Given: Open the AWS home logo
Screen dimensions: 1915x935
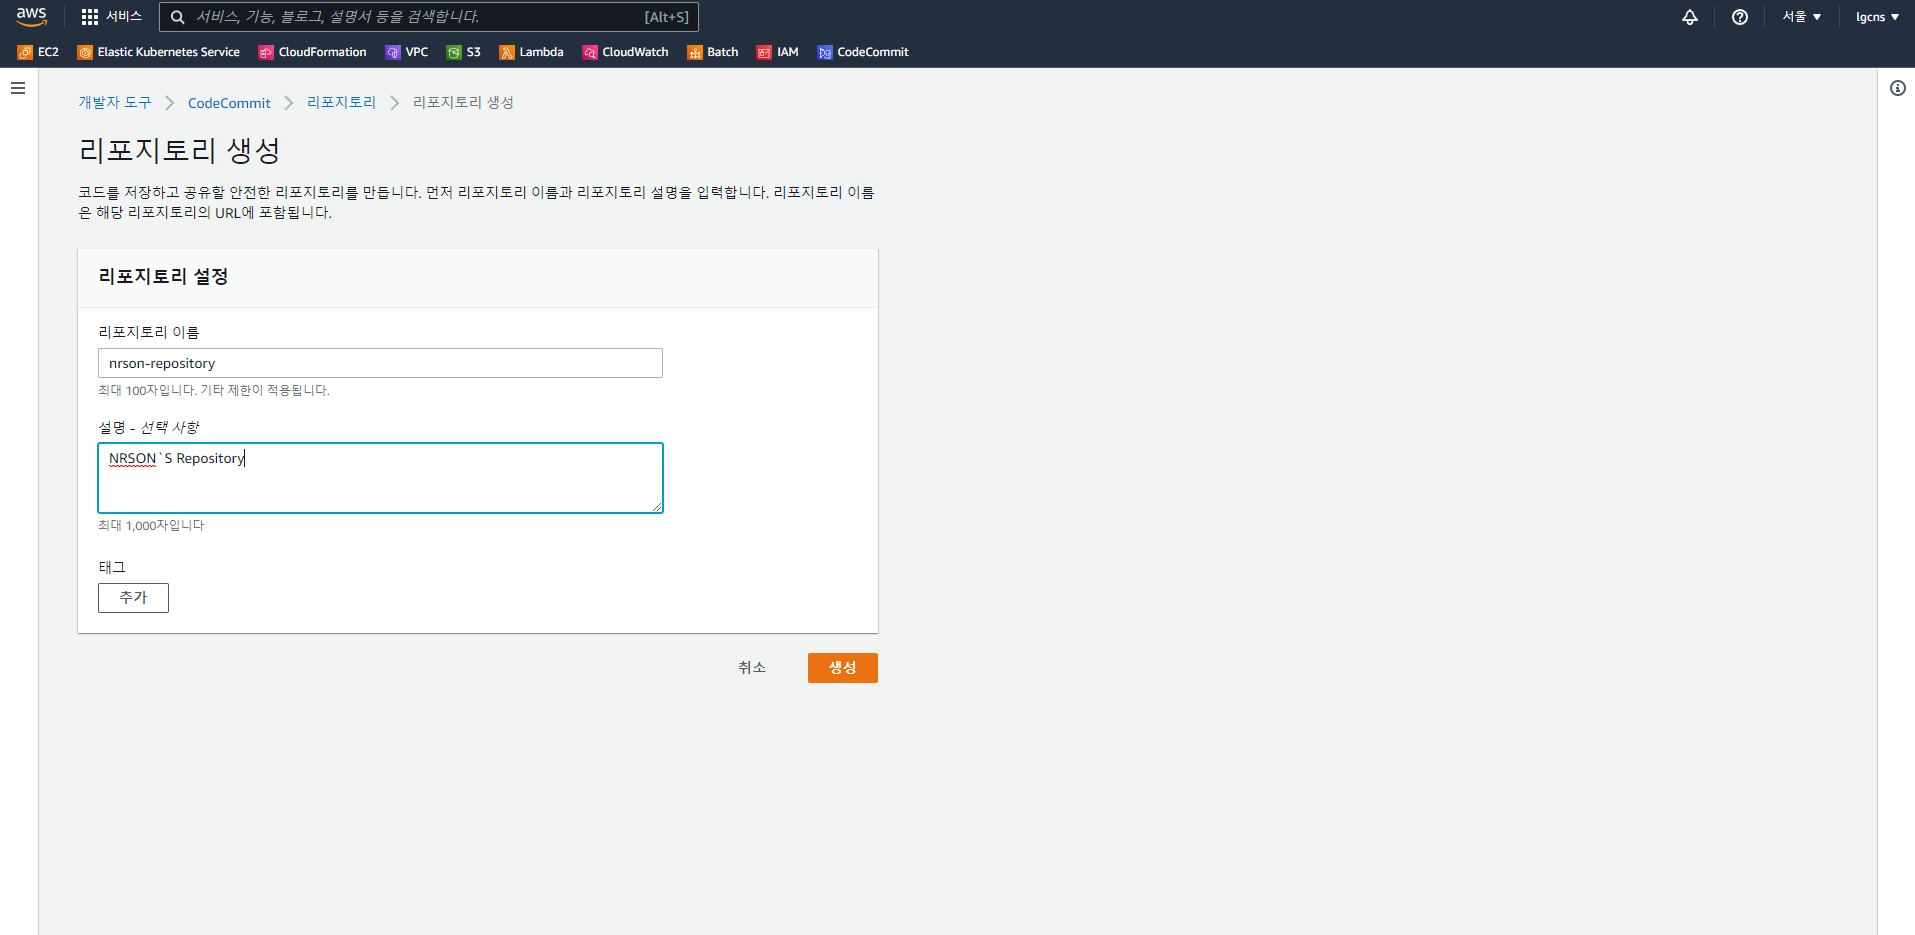Looking at the screenshot, I should coord(32,16).
